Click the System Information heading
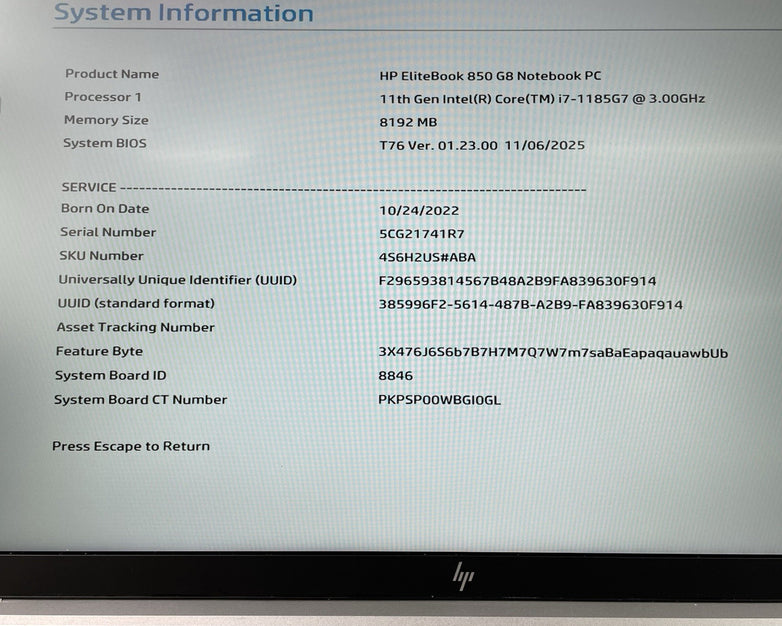The image size is (782, 626). pyautogui.click(x=184, y=12)
